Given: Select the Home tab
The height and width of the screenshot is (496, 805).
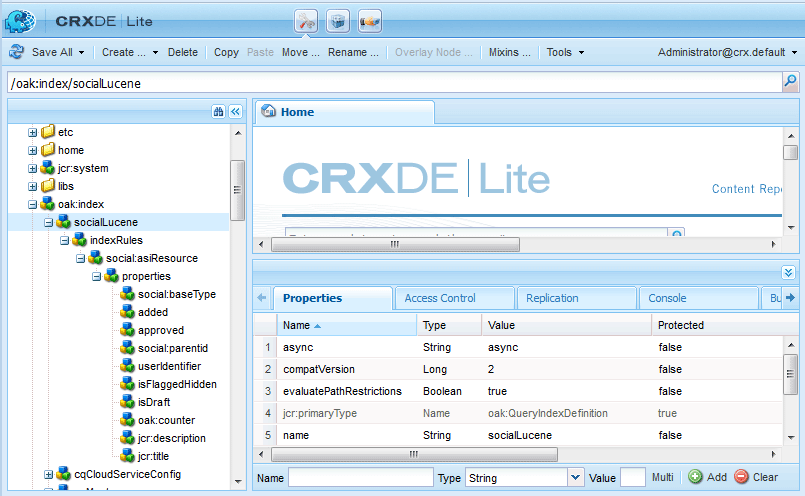Looking at the screenshot, I should tap(344, 112).
